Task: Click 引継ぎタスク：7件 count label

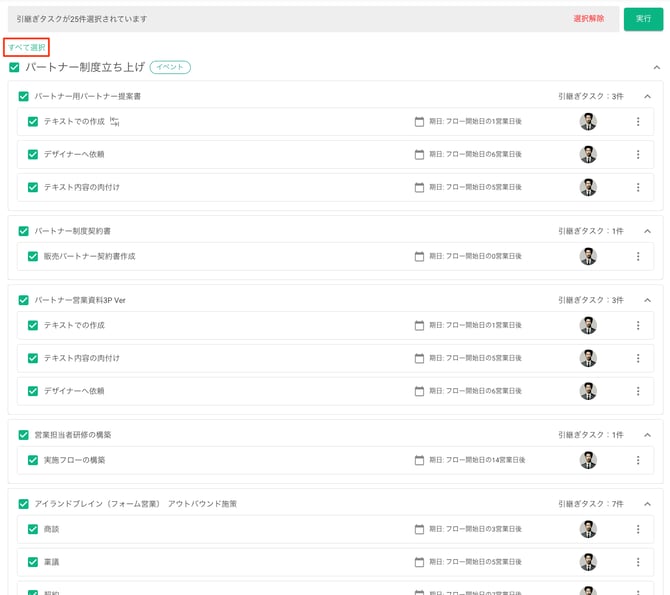Action: (x=591, y=504)
